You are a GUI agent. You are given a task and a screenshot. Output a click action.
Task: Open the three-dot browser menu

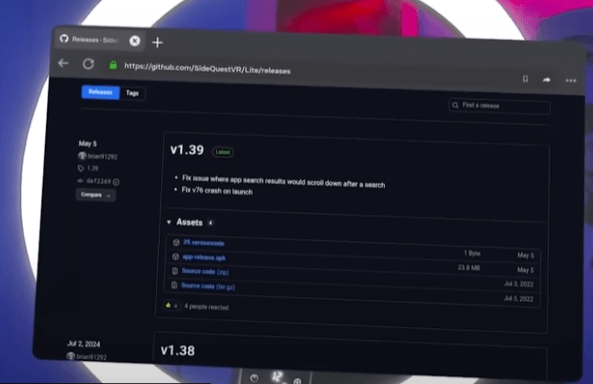coord(571,81)
